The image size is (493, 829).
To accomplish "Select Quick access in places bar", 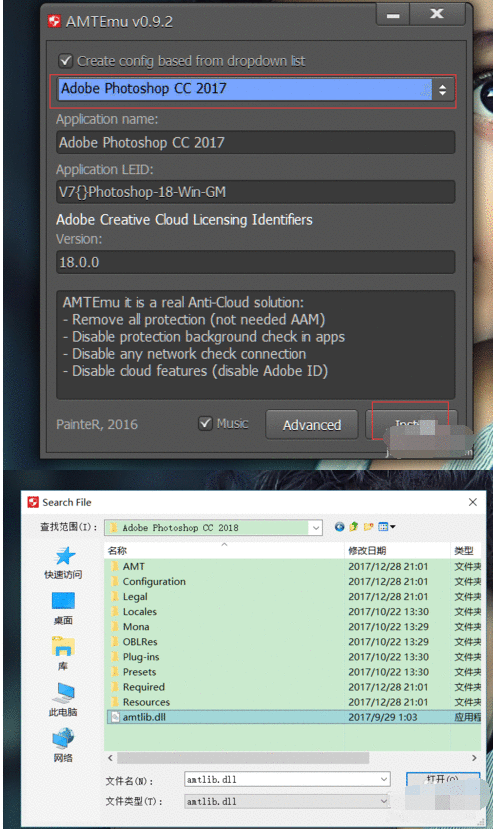I will [x=63, y=563].
